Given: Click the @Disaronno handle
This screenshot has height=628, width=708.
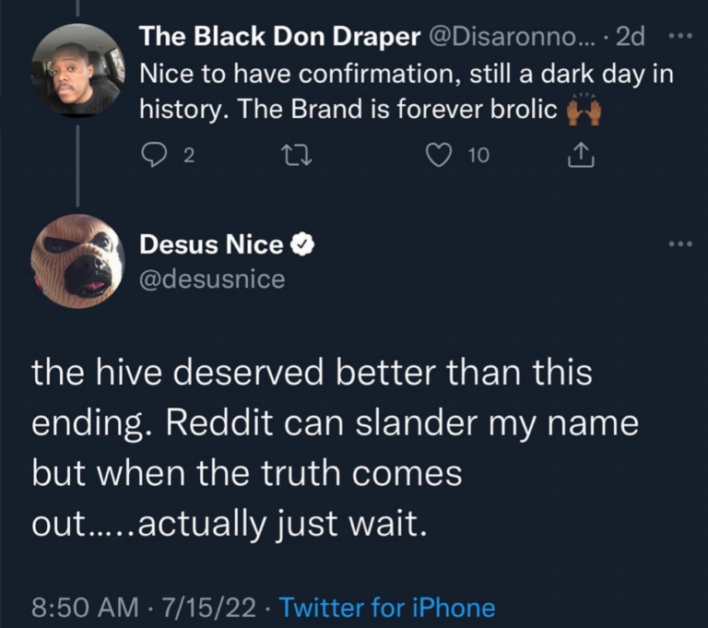Looking at the screenshot, I should [x=513, y=37].
